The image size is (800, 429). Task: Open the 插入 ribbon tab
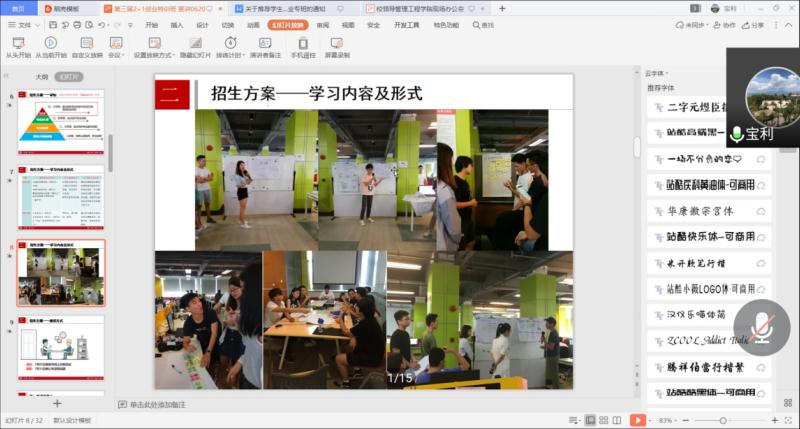pos(177,25)
